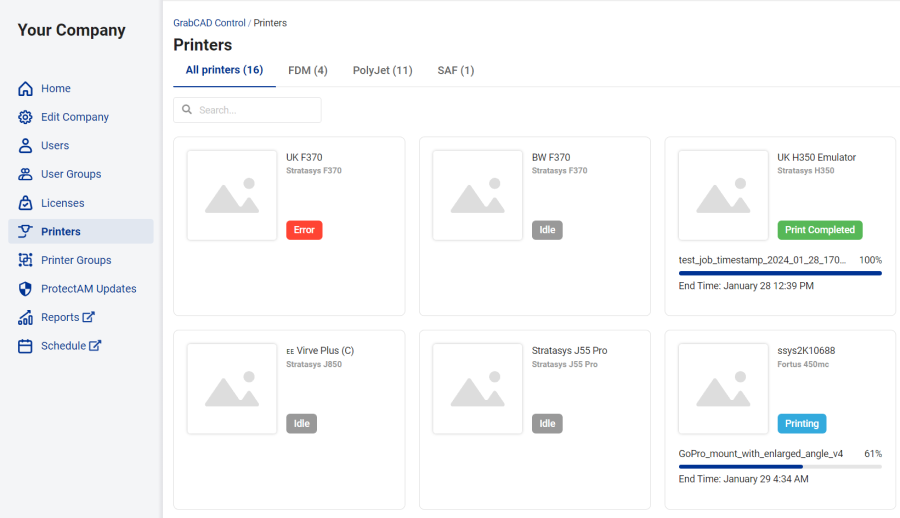Screen dimensions: 900x518
Task: Click the GrabCAD Control breadcrumb link
Action: [x=209, y=22]
